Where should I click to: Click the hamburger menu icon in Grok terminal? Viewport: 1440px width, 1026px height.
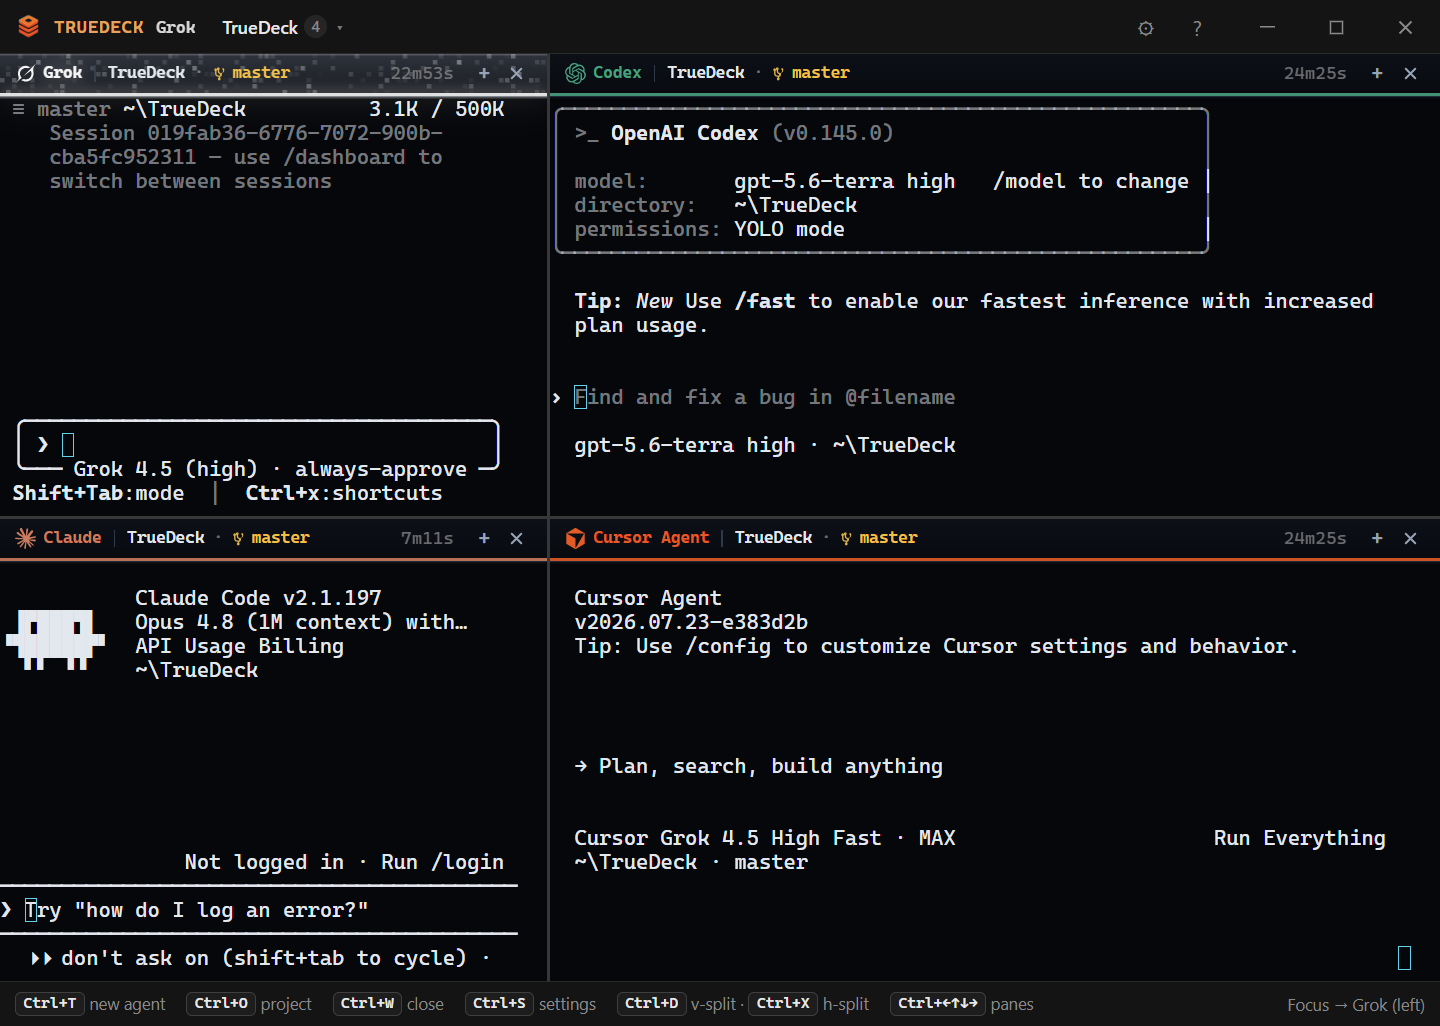(18, 109)
